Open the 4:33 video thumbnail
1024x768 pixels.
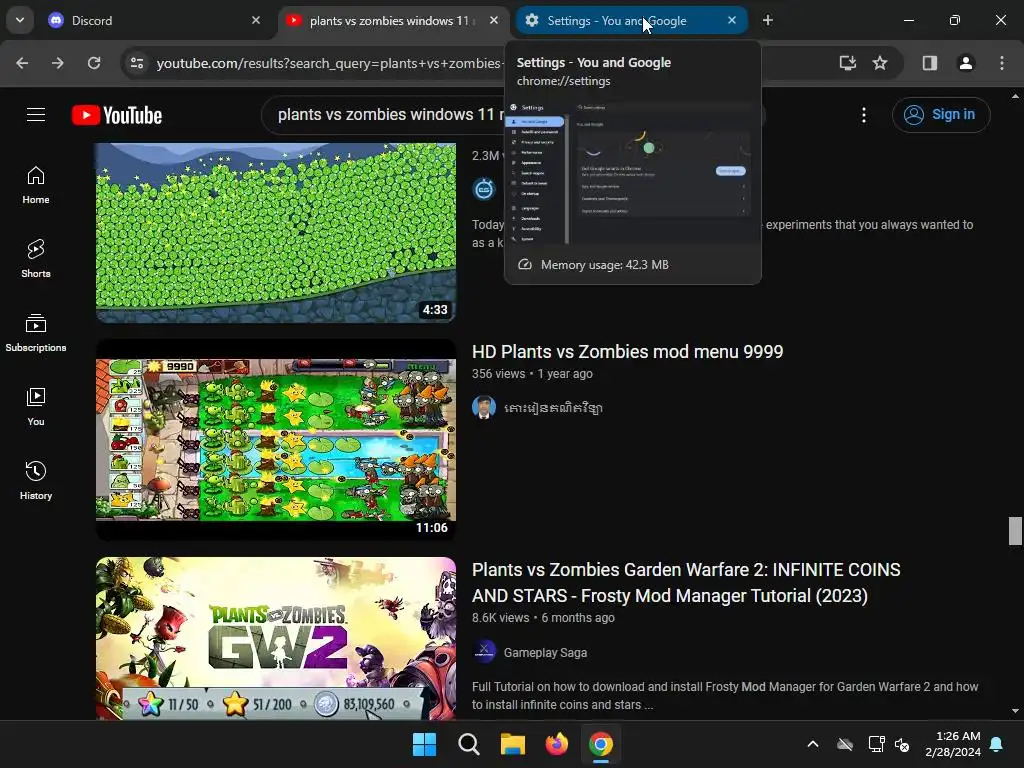tap(276, 232)
